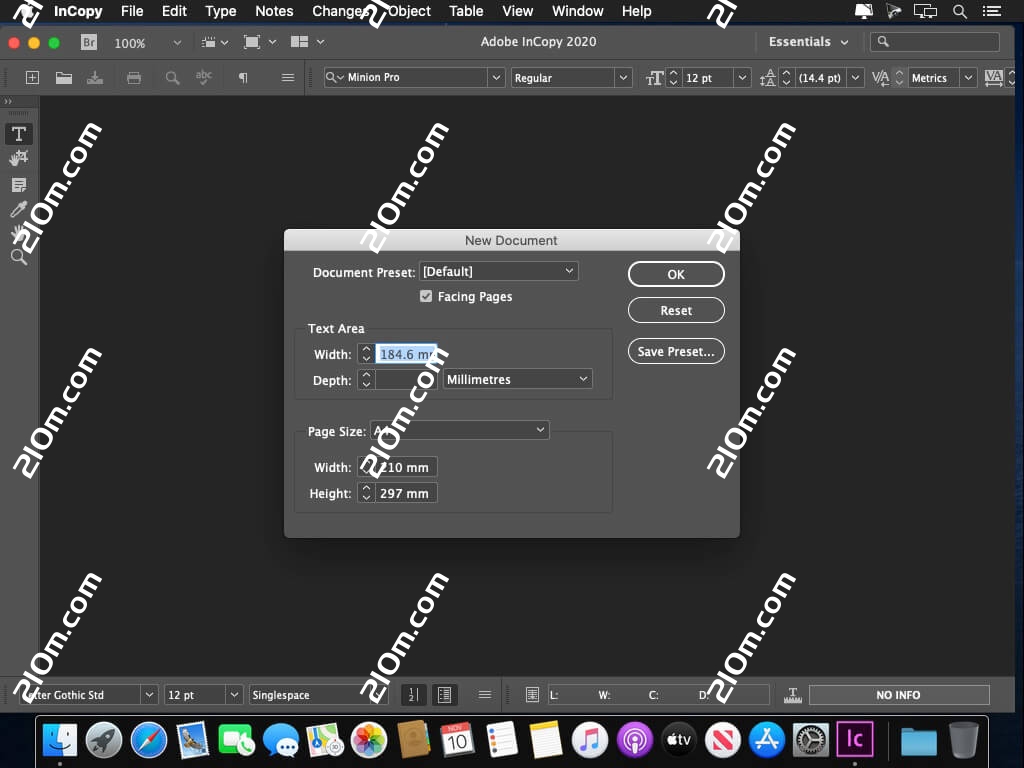Select the Eyedropper tool in toolbox
The height and width of the screenshot is (768, 1024).
[18, 209]
